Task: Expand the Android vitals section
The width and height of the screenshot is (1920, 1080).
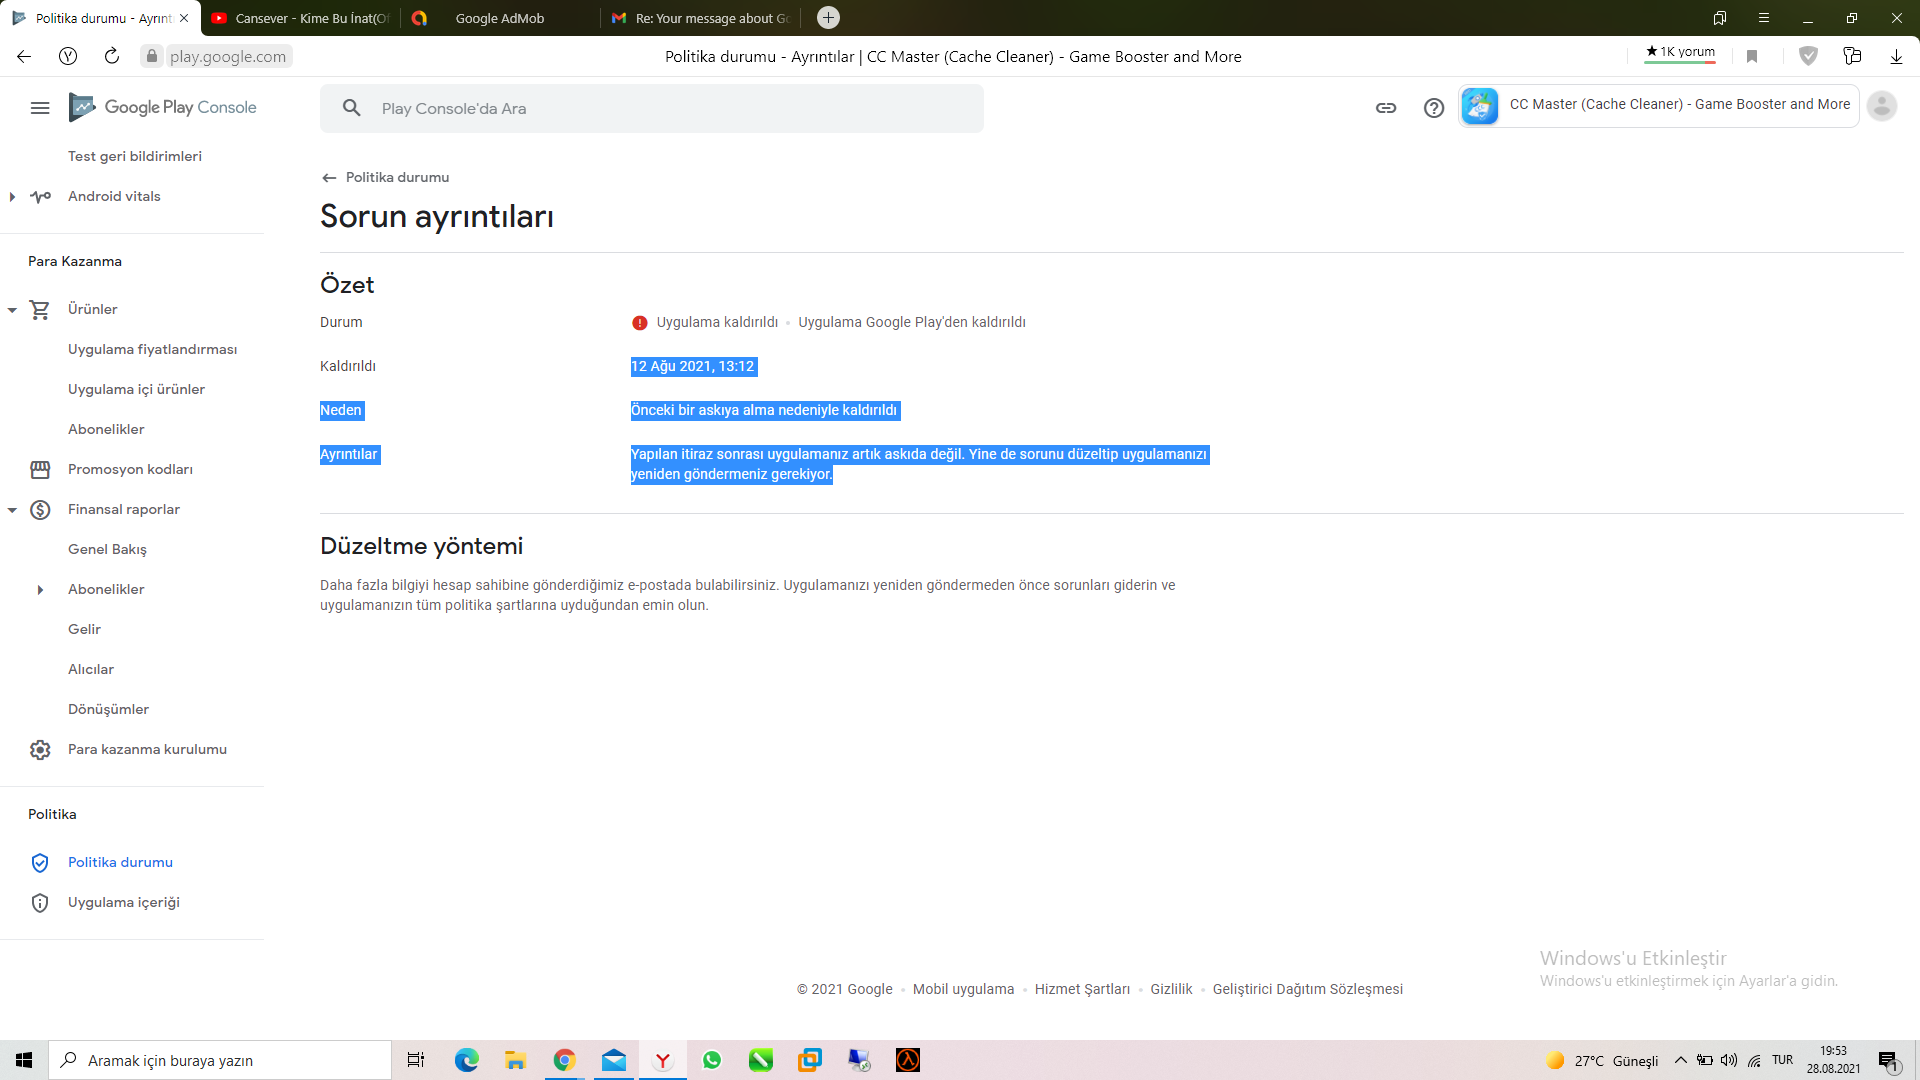Action: (12, 197)
